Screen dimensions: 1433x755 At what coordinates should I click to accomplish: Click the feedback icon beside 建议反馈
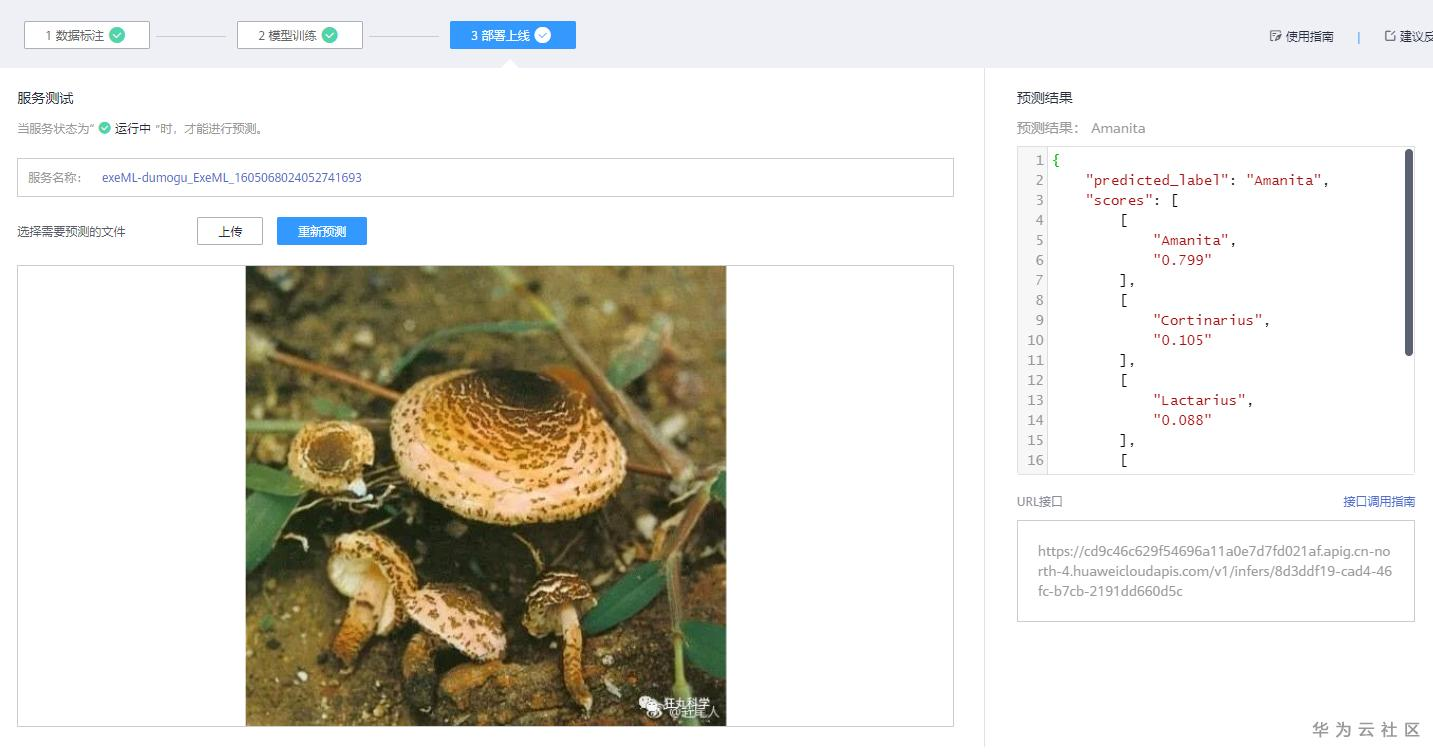[1390, 36]
